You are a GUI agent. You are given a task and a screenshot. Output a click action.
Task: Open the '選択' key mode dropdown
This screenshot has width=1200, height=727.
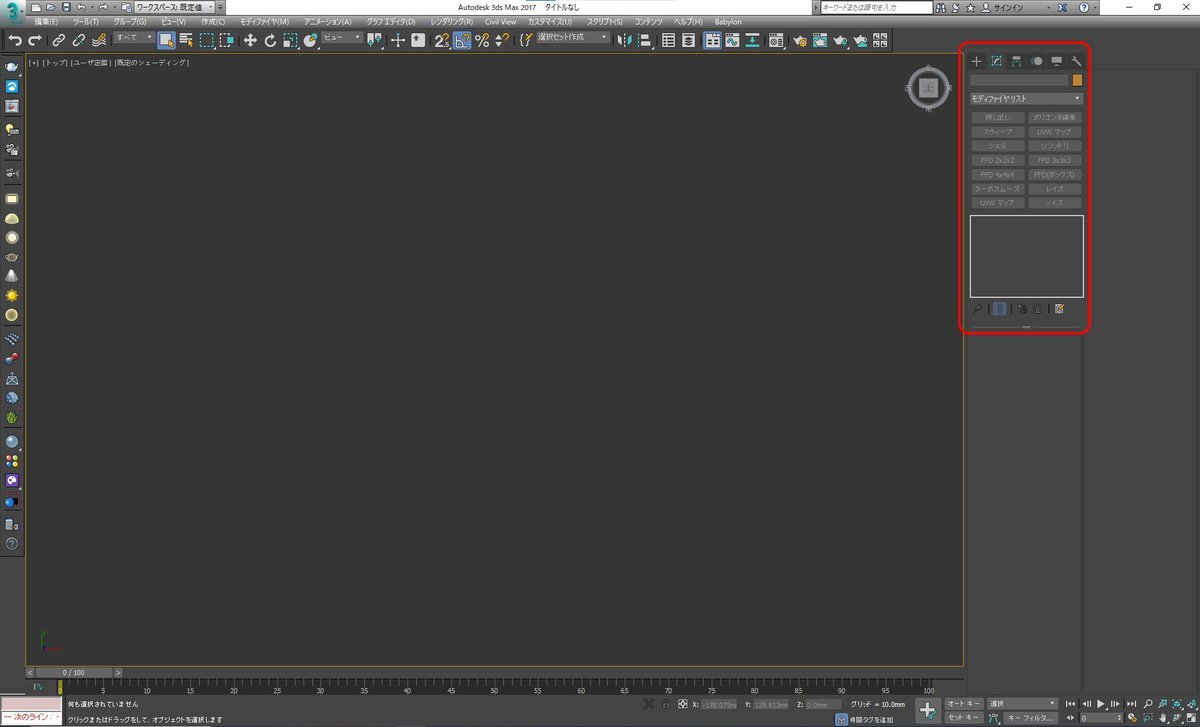1022,703
